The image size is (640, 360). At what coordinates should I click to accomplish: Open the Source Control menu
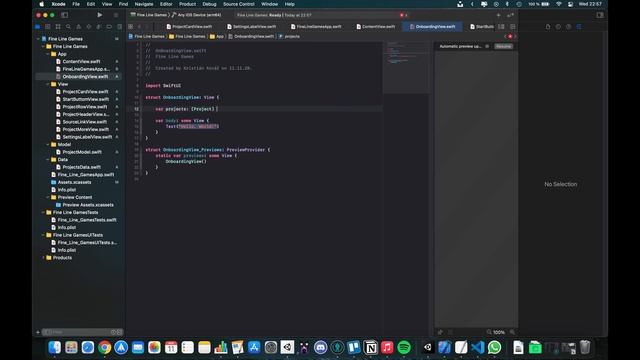[239, 4]
